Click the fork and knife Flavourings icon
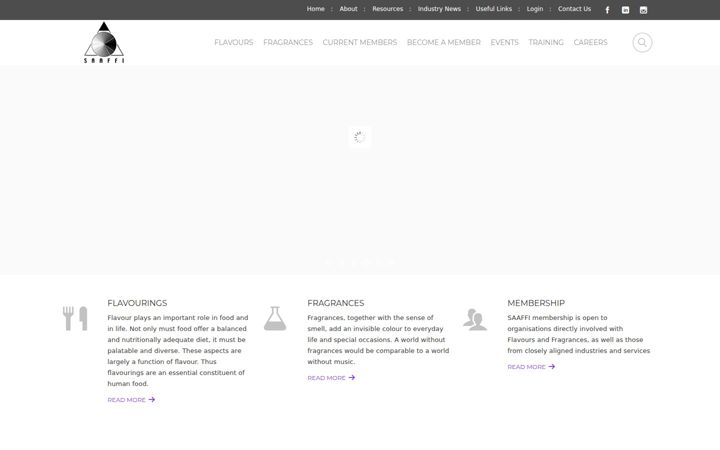This screenshot has height=450, width=720. click(75, 318)
